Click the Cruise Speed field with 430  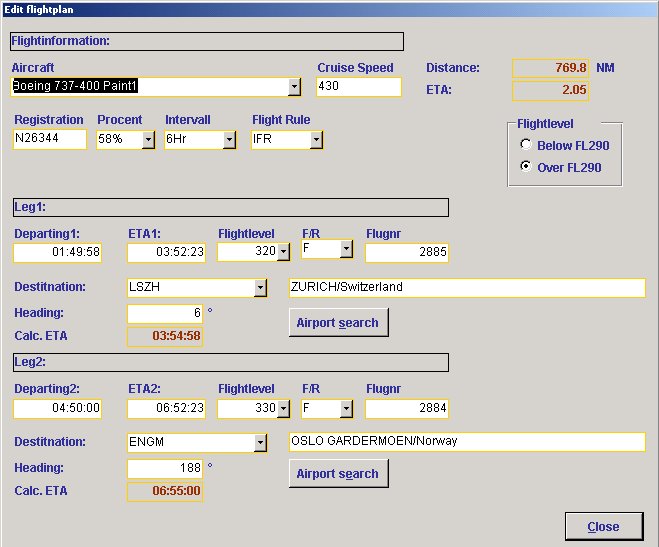(358, 87)
